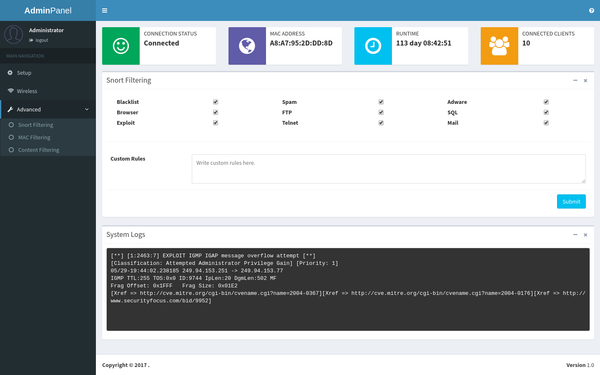The image size is (600, 375).
Task: Click the green Connection Status smiley icon
Action: coord(121,46)
